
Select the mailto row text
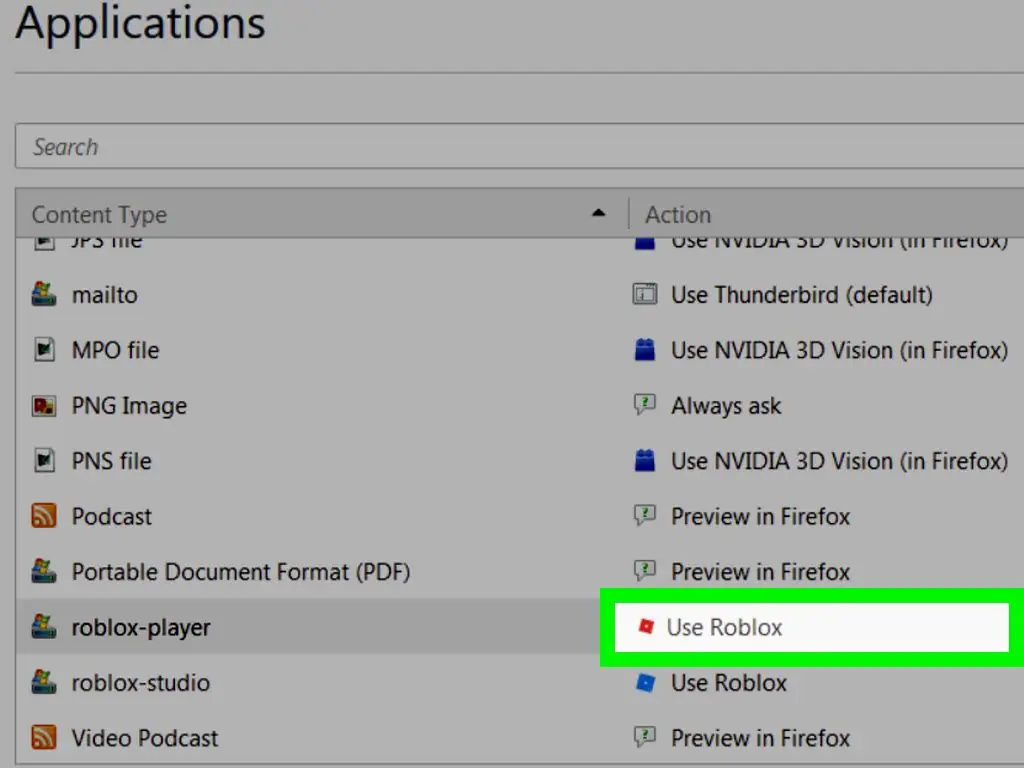click(104, 295)
